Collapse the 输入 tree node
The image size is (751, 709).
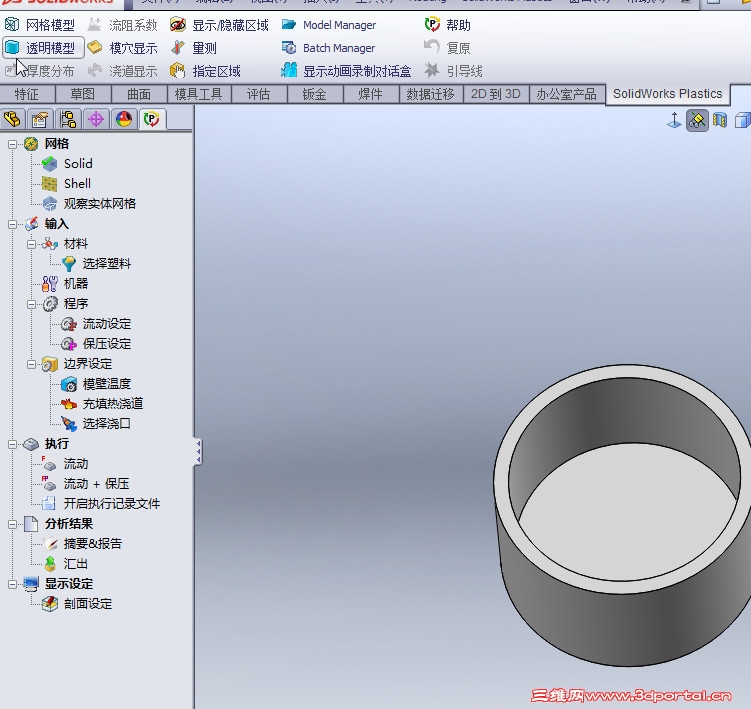[12, 224]
